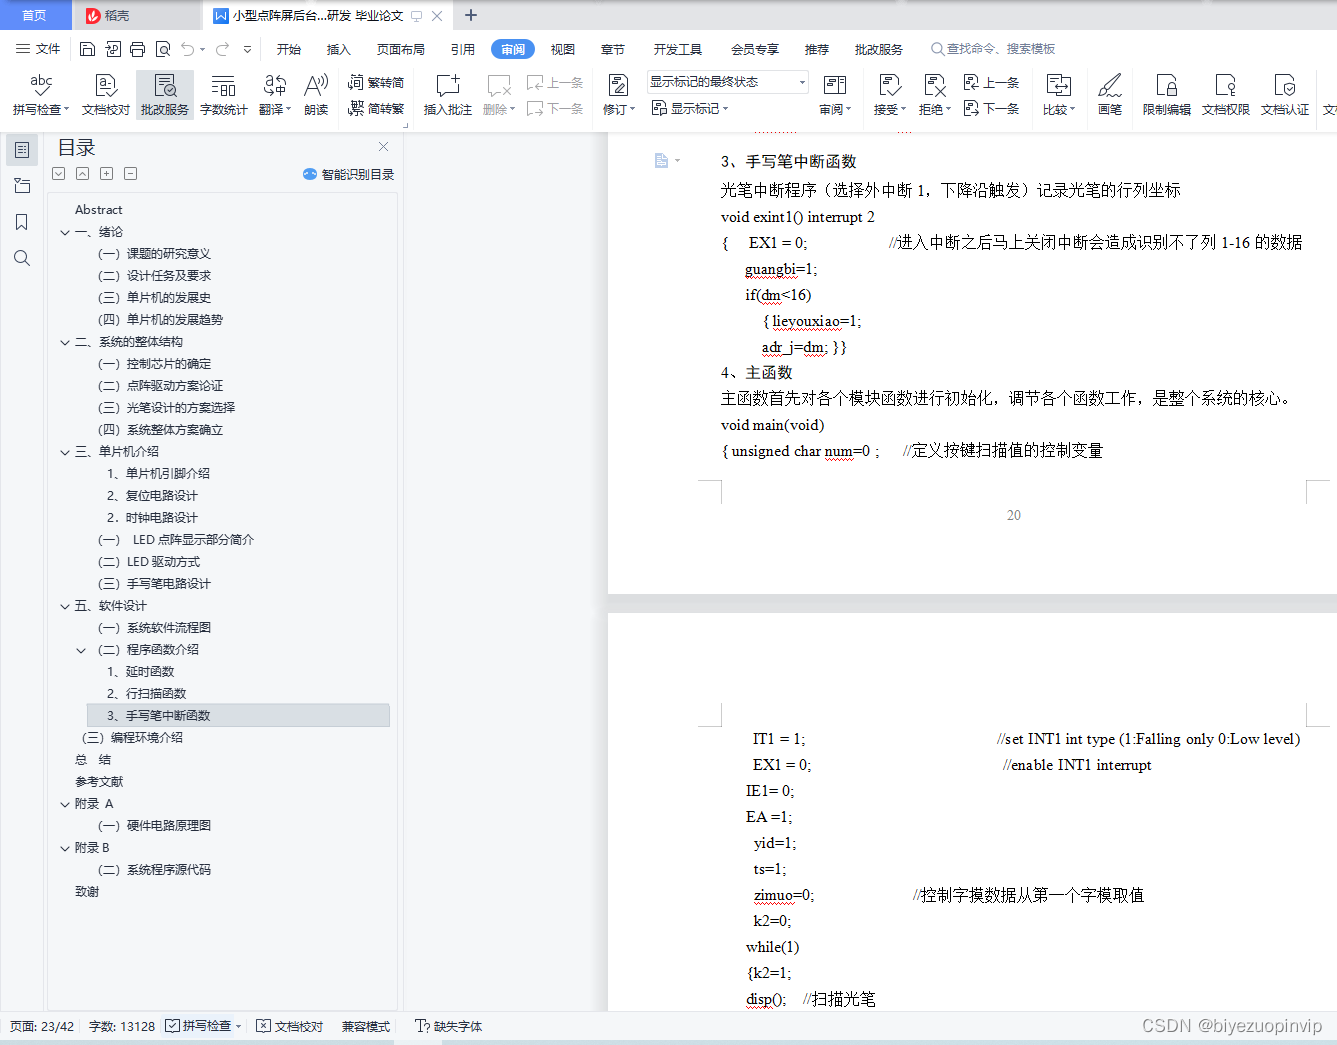Image resolution: width=1337 pixels, height=1045 pixels.
Task: Switch to the 页面布局 ribbon tab
Action: [401, 49]
